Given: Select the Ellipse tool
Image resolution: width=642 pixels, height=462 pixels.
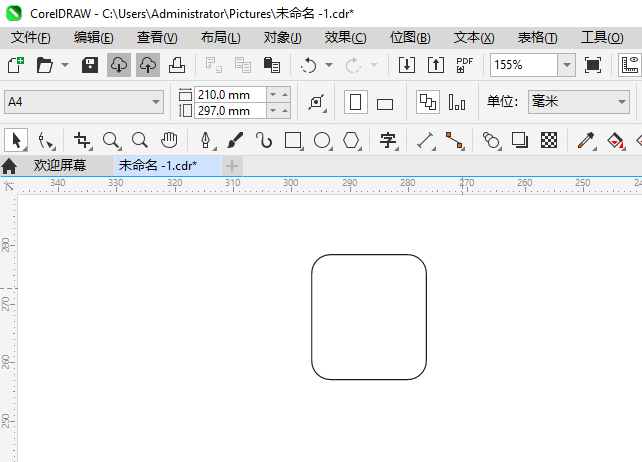Looking at the screenshot, I should pyautogui.click(x=322, y=140).
